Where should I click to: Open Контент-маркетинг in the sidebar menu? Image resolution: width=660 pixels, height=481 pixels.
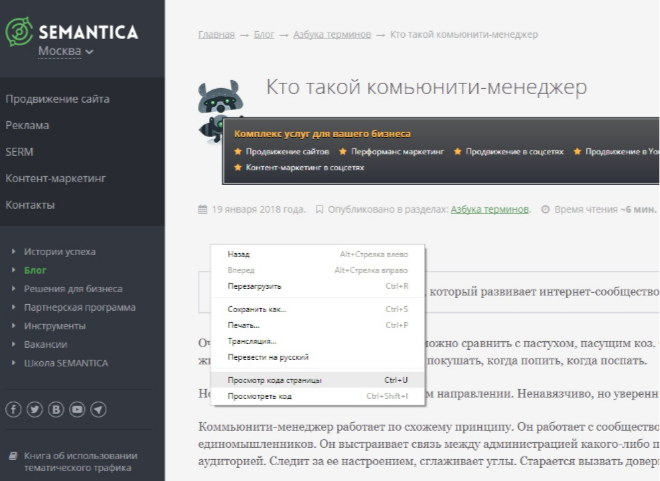(56, 178)
